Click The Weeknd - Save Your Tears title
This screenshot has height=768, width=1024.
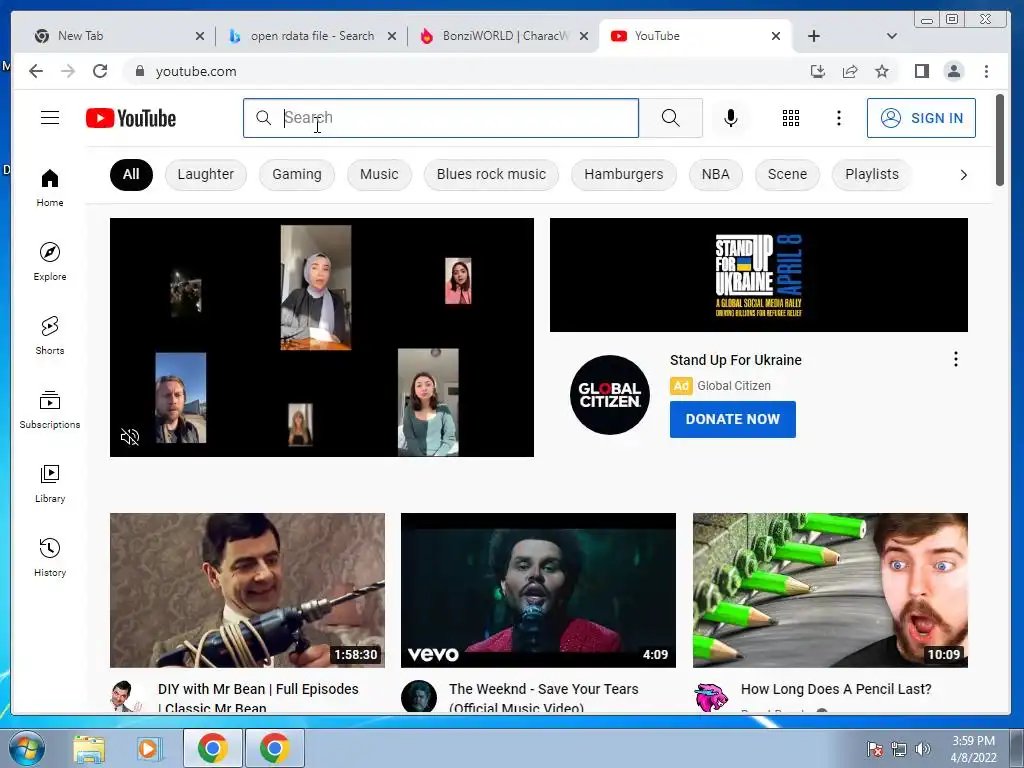[543, 697]
